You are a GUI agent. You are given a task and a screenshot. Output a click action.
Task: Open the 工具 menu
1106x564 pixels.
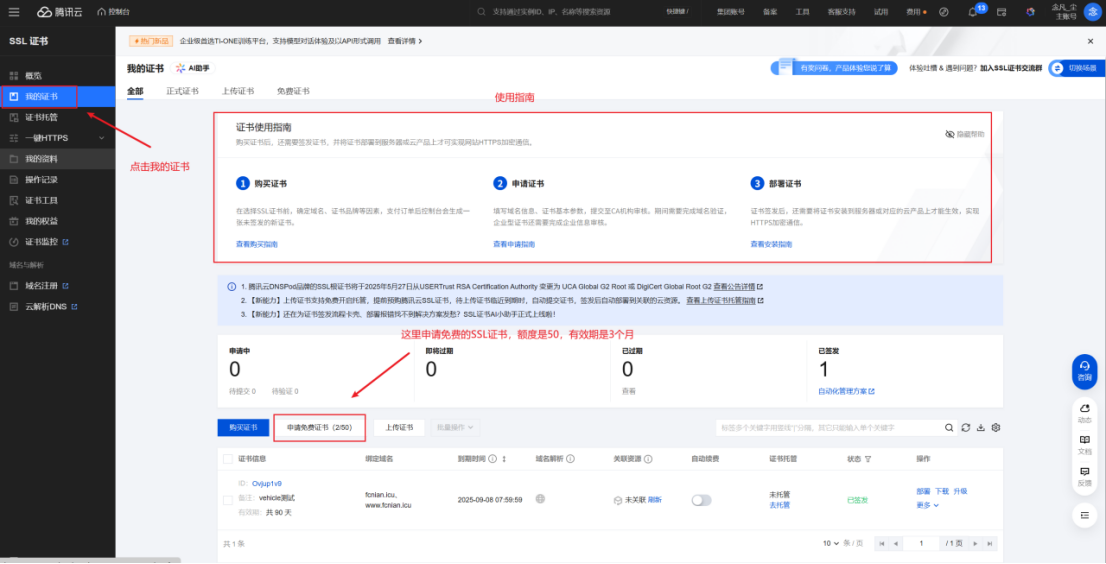point(802,12)
